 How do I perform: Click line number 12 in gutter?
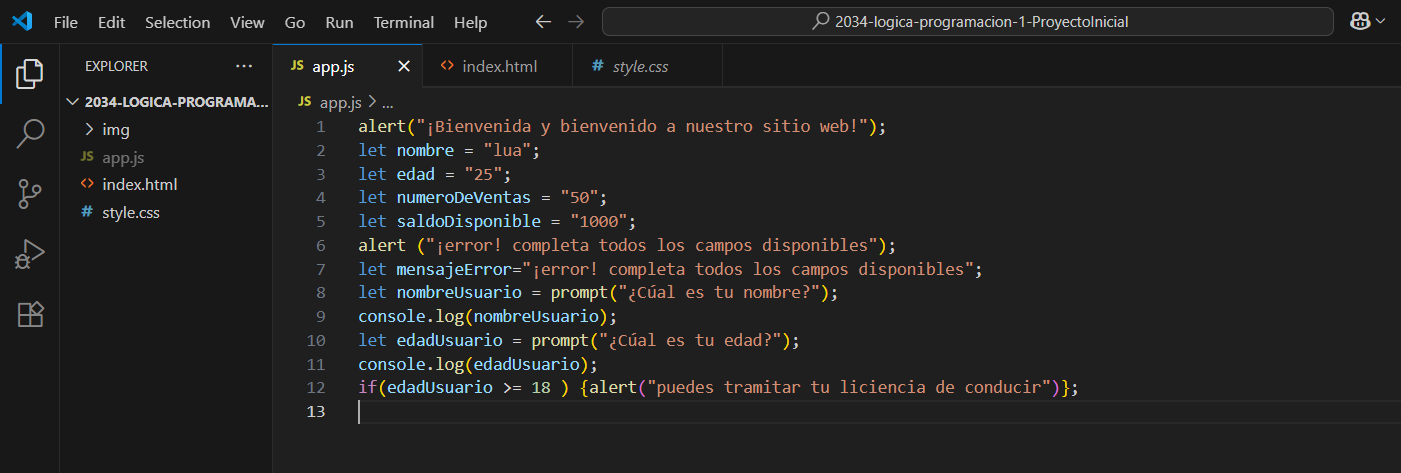coord(316,387)
